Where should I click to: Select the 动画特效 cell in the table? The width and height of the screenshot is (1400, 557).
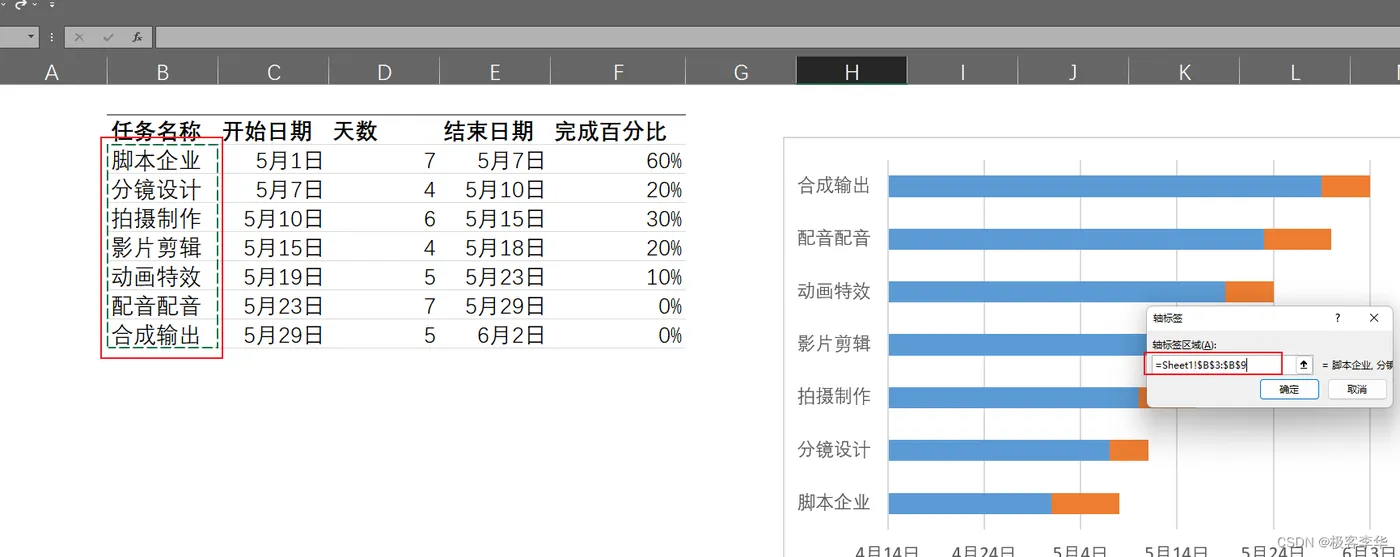pos(162,276)
